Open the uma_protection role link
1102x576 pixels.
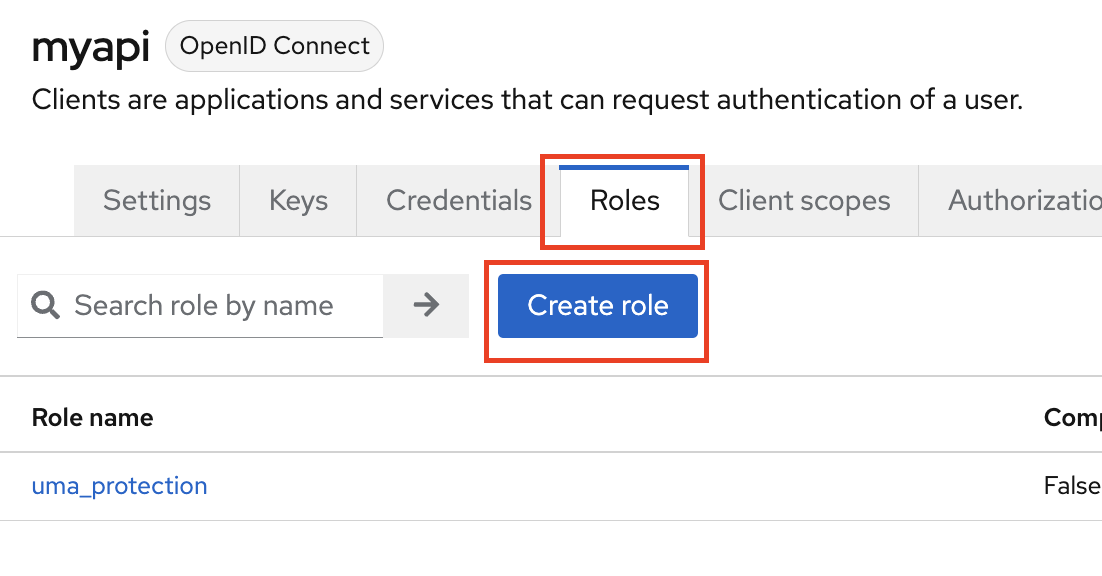coord(120,486)
